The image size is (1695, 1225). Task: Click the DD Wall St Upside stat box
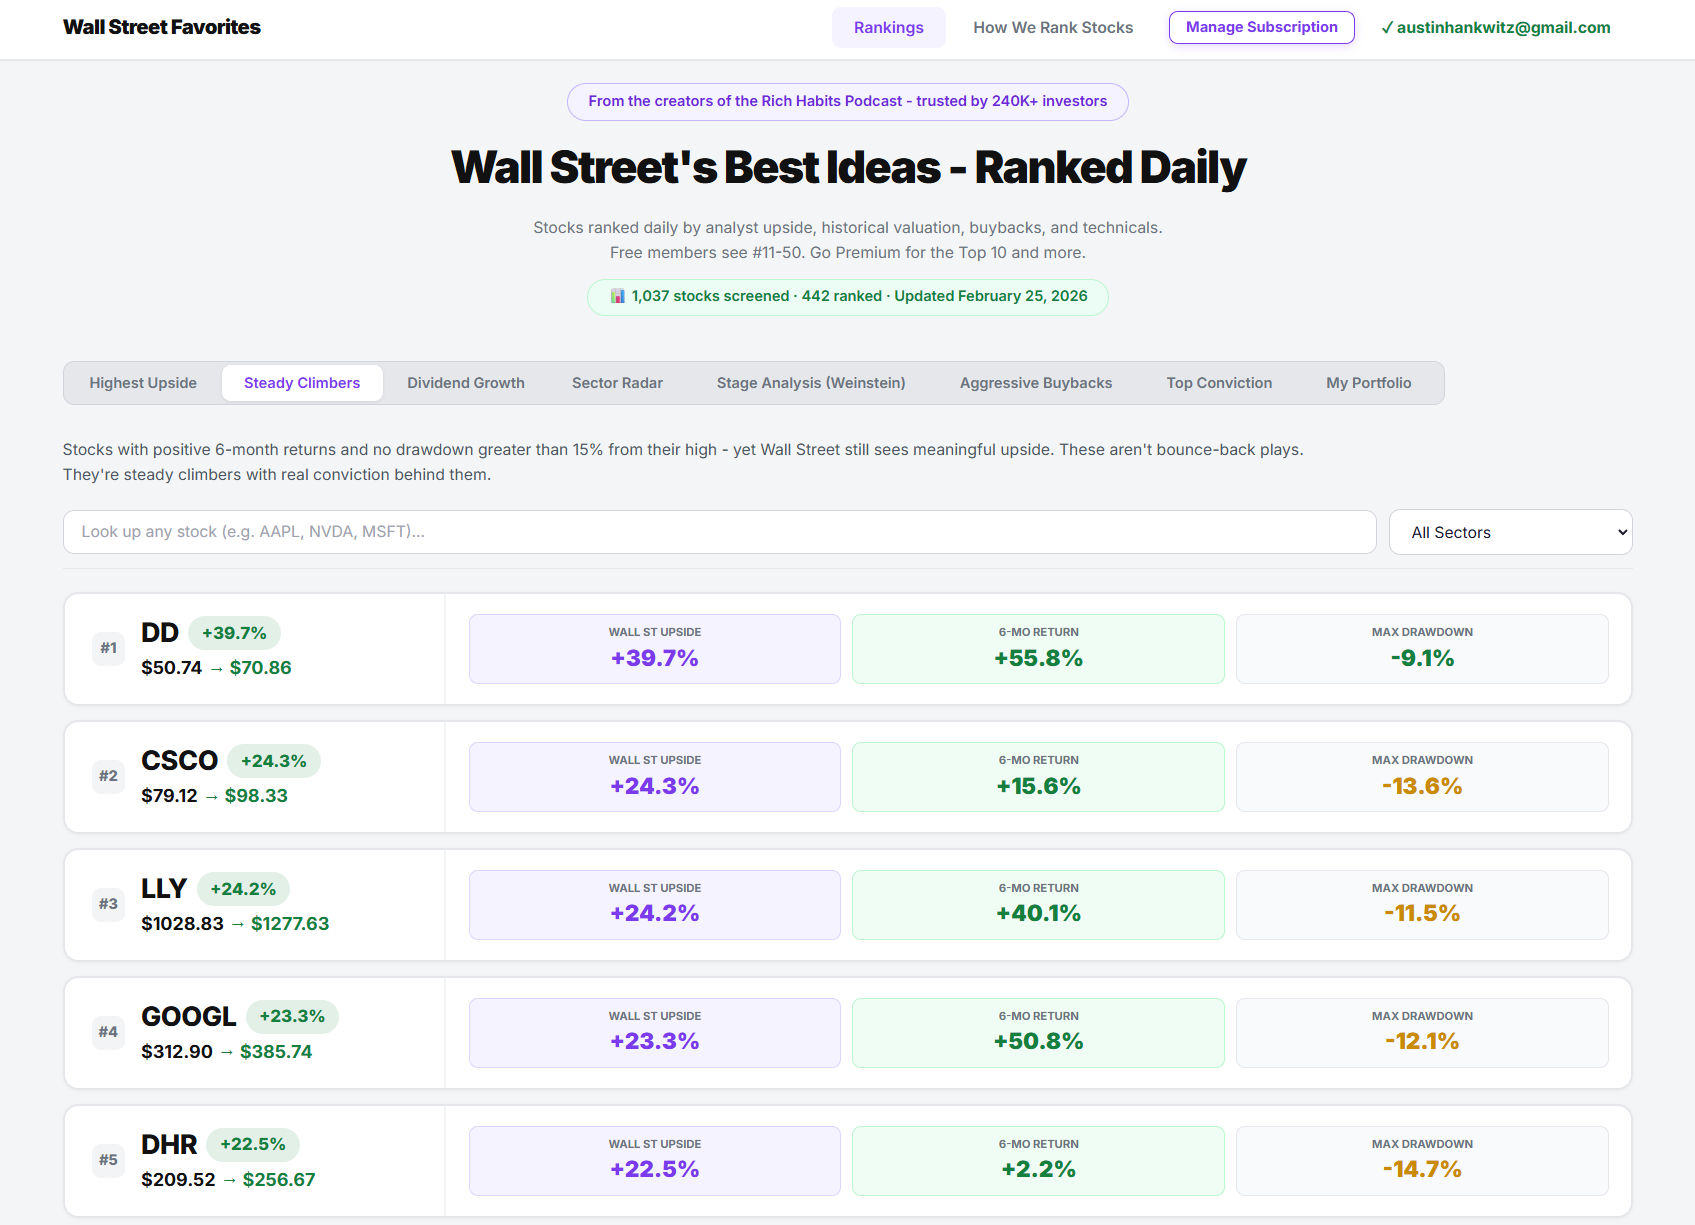click(655, 649)
